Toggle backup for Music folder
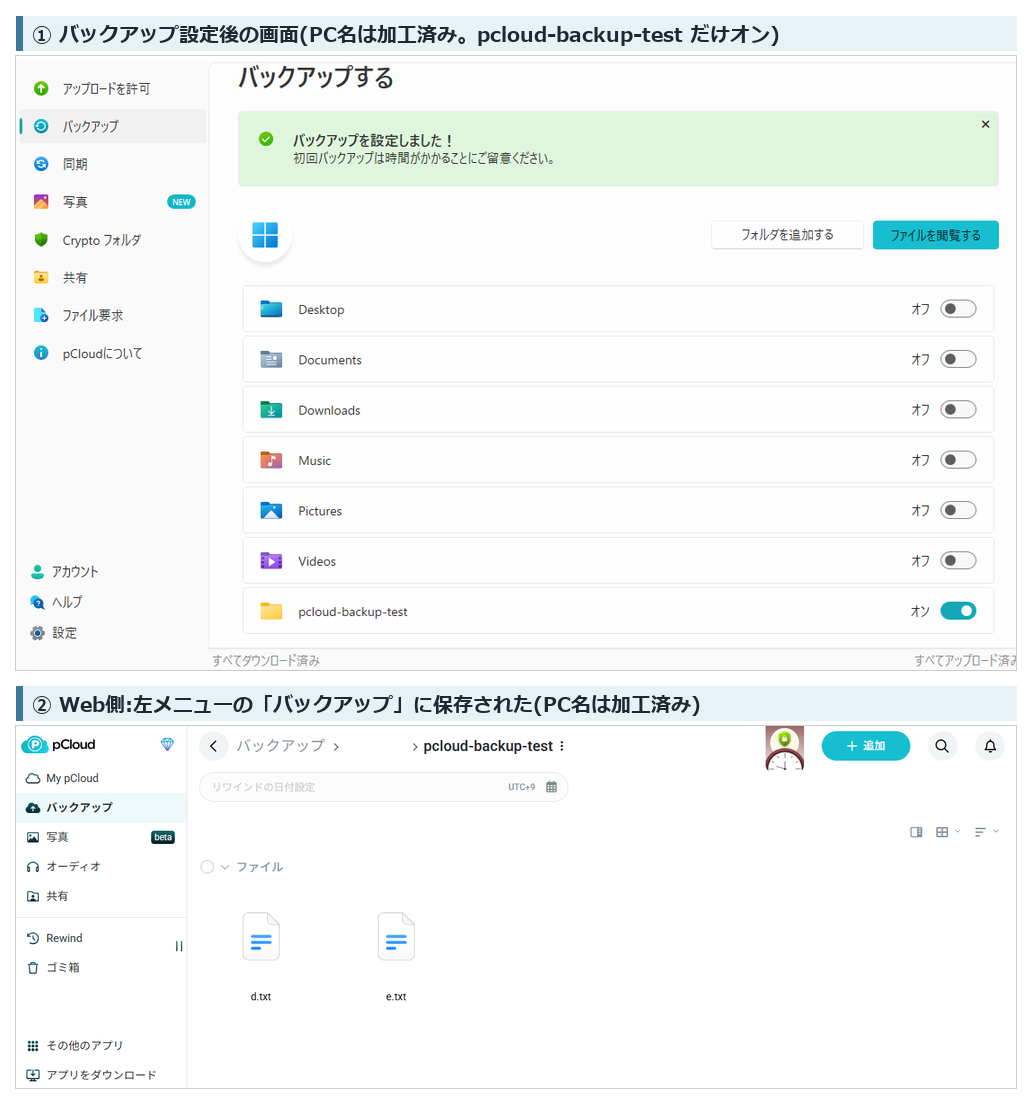 958,460
